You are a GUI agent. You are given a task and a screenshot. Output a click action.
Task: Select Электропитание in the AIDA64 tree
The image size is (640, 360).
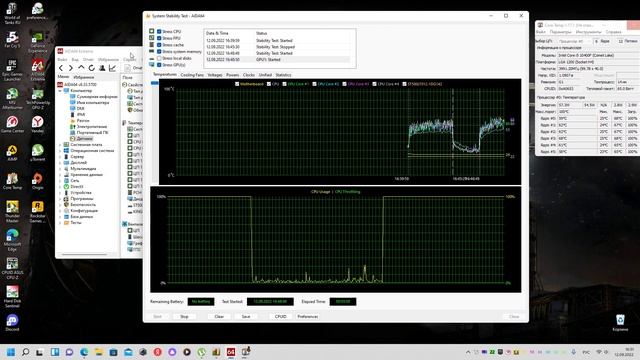91,127
